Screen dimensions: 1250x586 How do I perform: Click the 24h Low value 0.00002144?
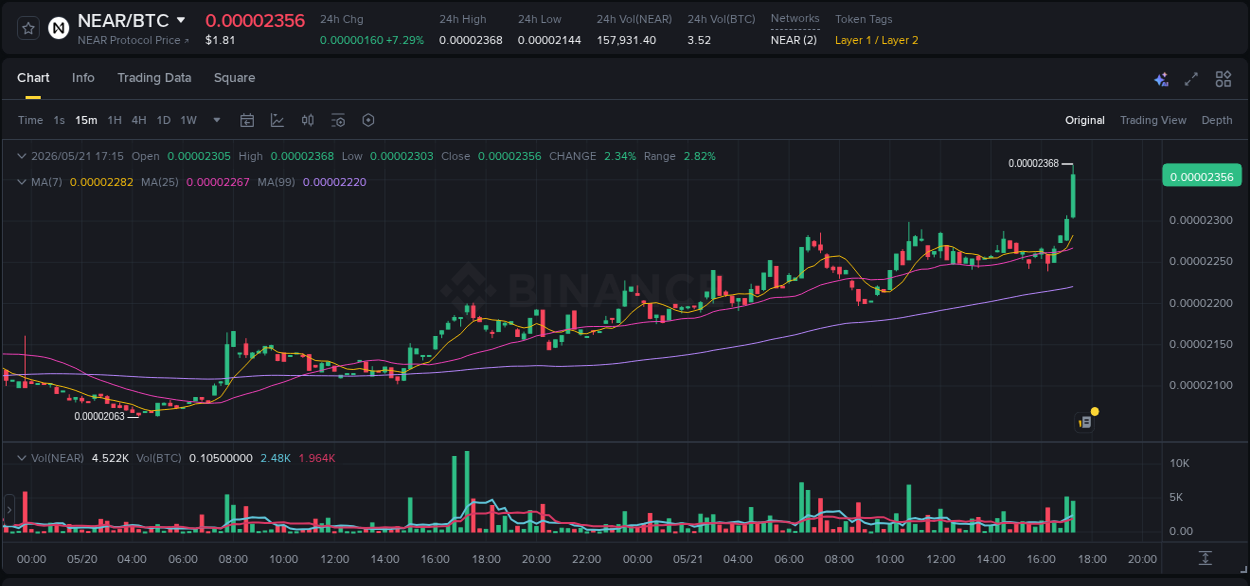[x=549, y=40]
